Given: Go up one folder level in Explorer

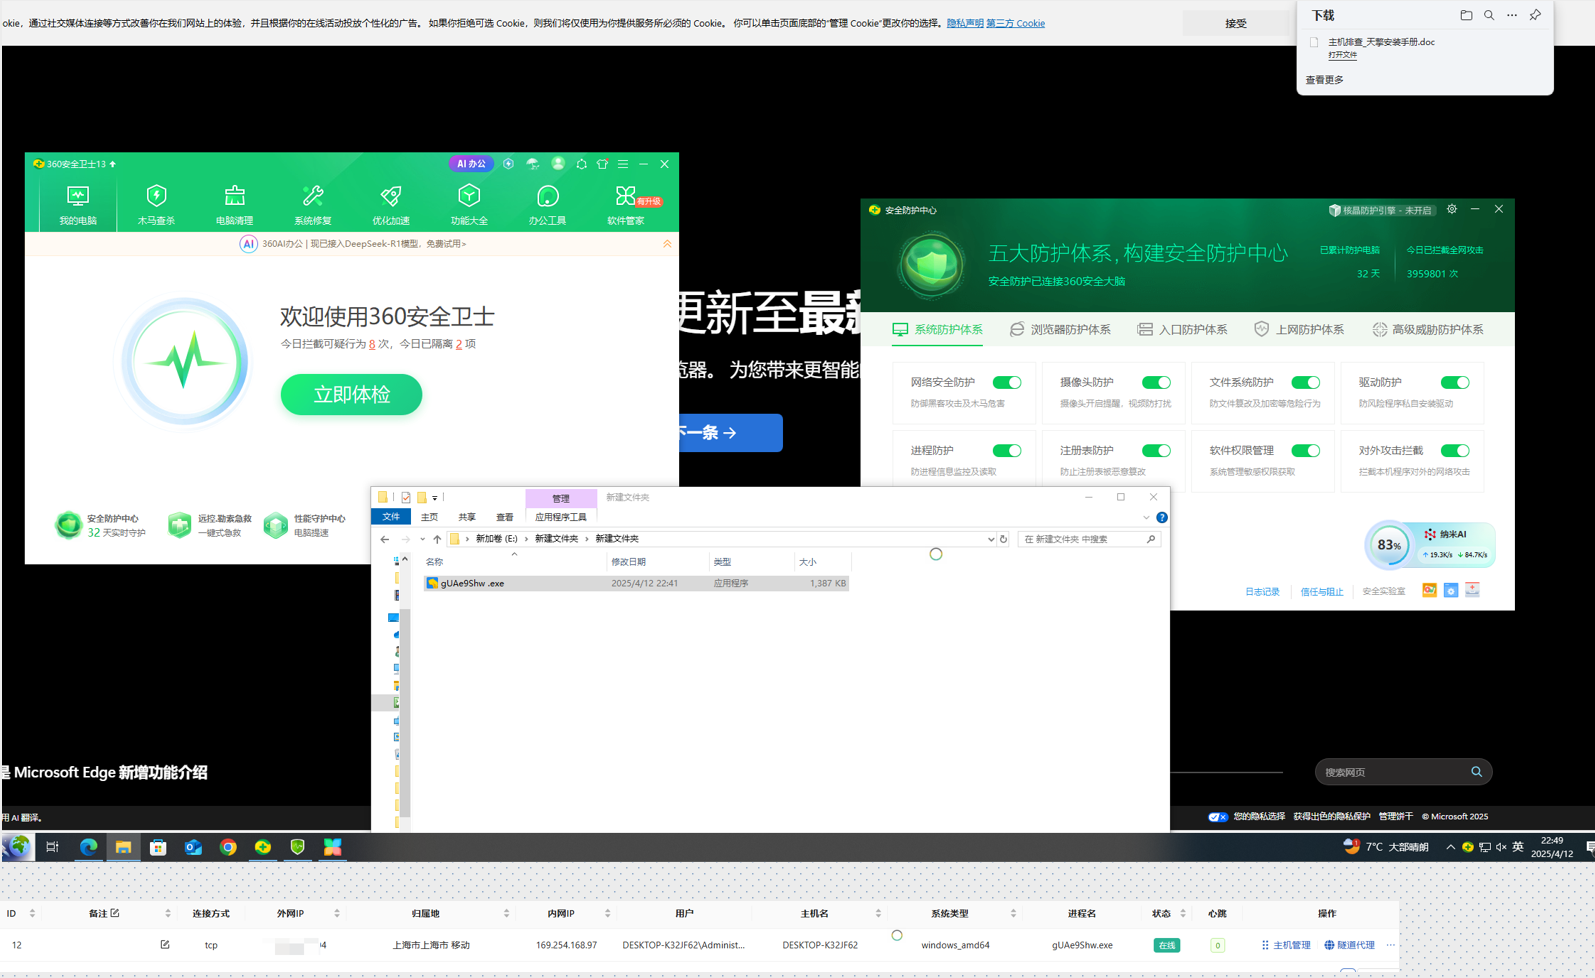Looking at the screenshot, I should point(437,539).
